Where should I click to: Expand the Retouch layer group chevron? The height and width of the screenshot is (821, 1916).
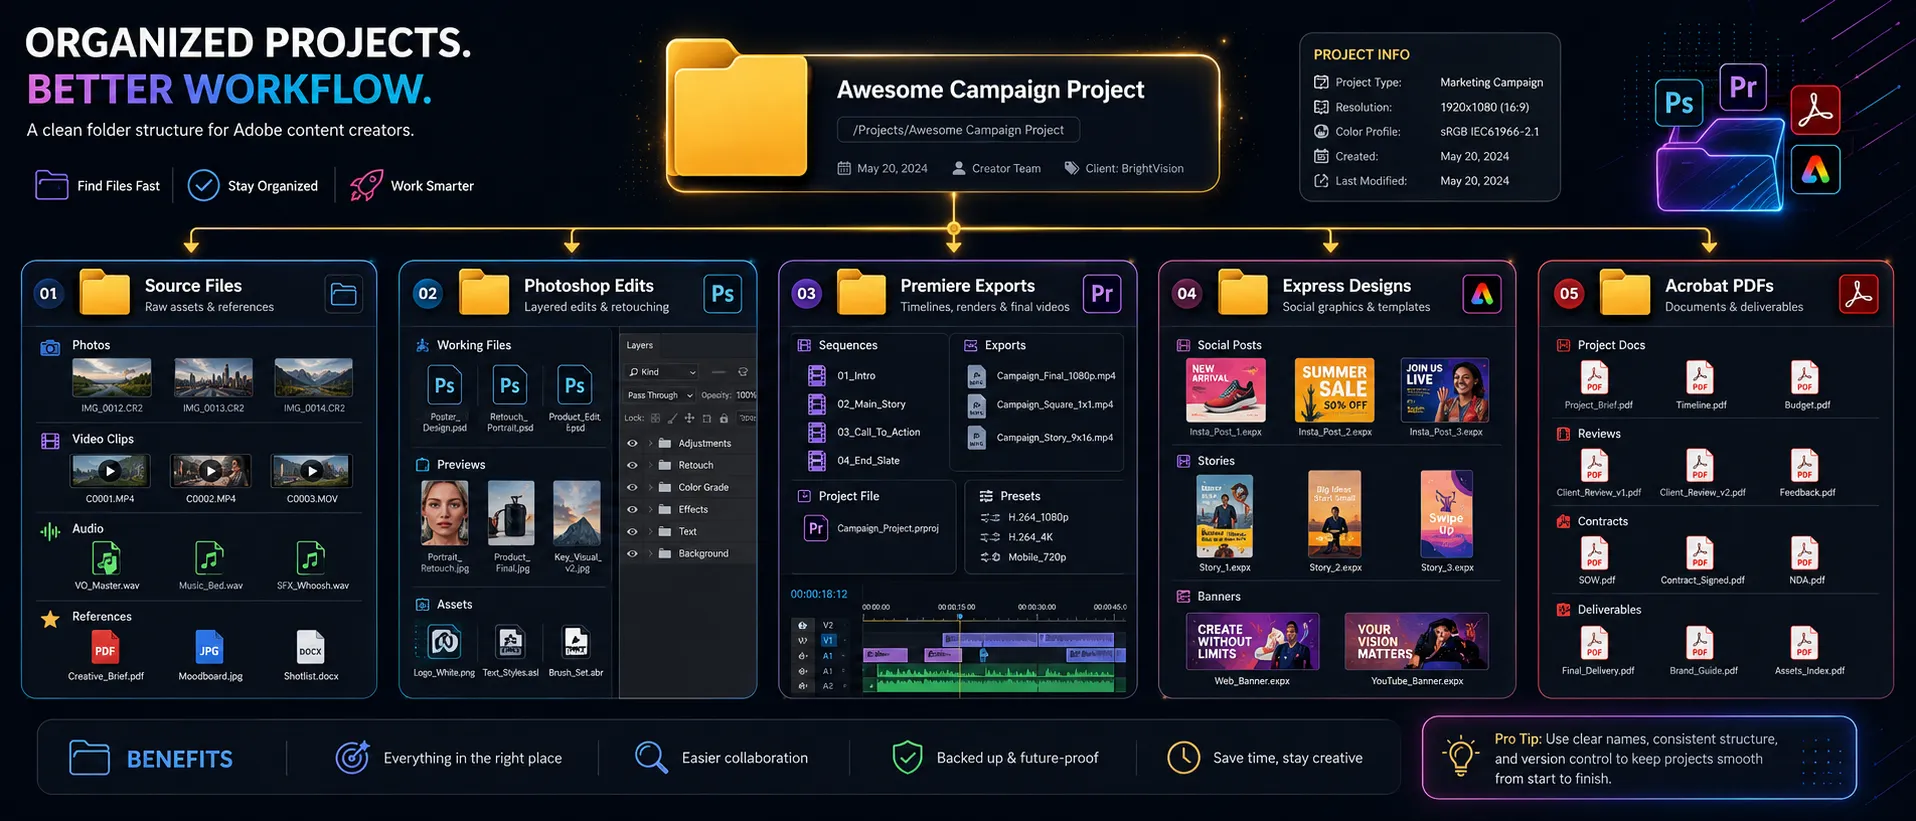pos(650,465)
